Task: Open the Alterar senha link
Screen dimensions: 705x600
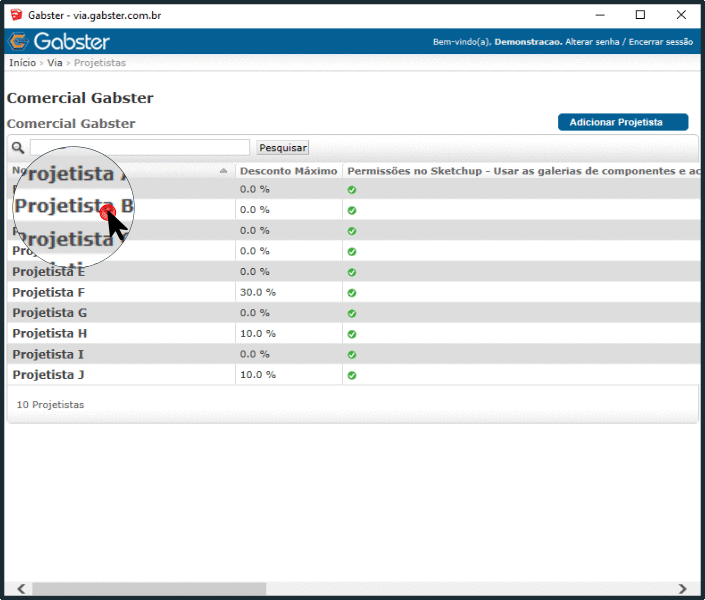Action: click(x=592, y=42)
